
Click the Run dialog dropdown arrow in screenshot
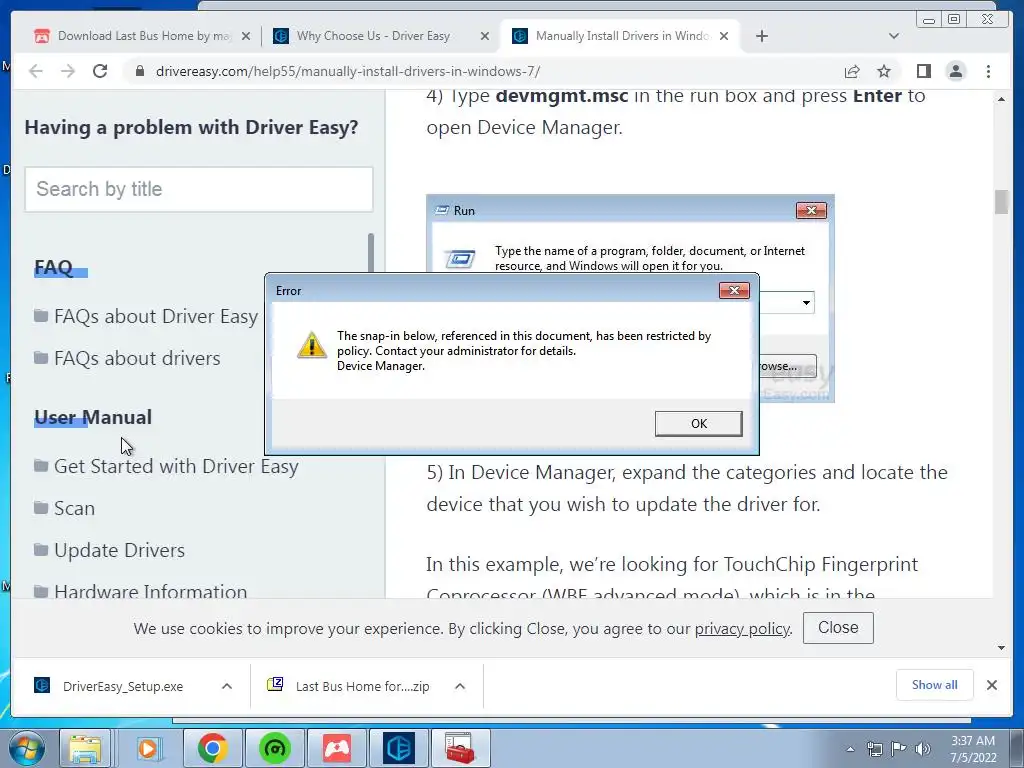click(807, 302)
